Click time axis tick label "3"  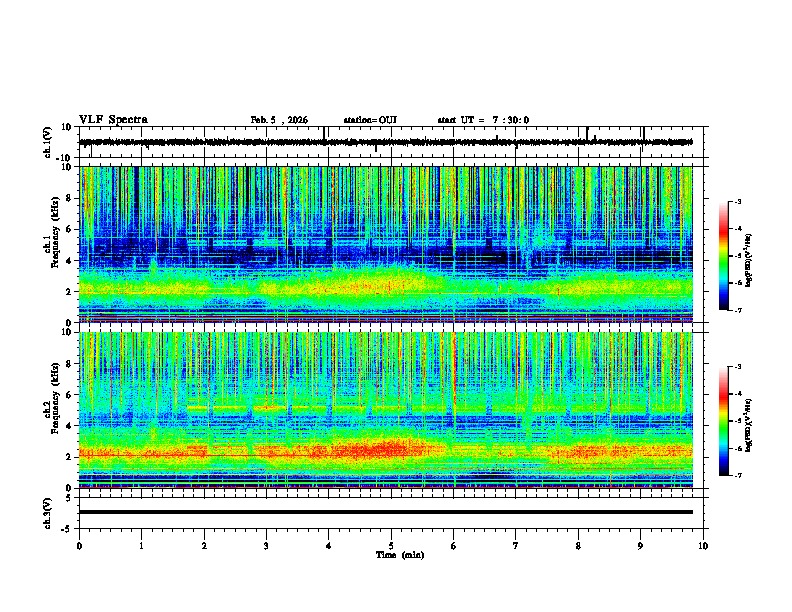point(266,546)
